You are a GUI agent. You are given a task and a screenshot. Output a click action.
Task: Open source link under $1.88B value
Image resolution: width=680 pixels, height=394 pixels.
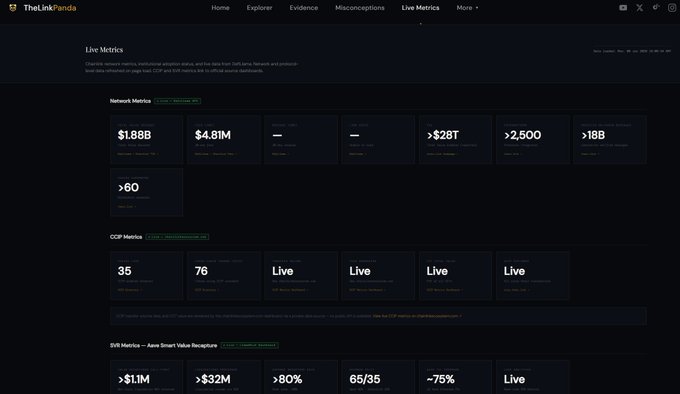138,154
